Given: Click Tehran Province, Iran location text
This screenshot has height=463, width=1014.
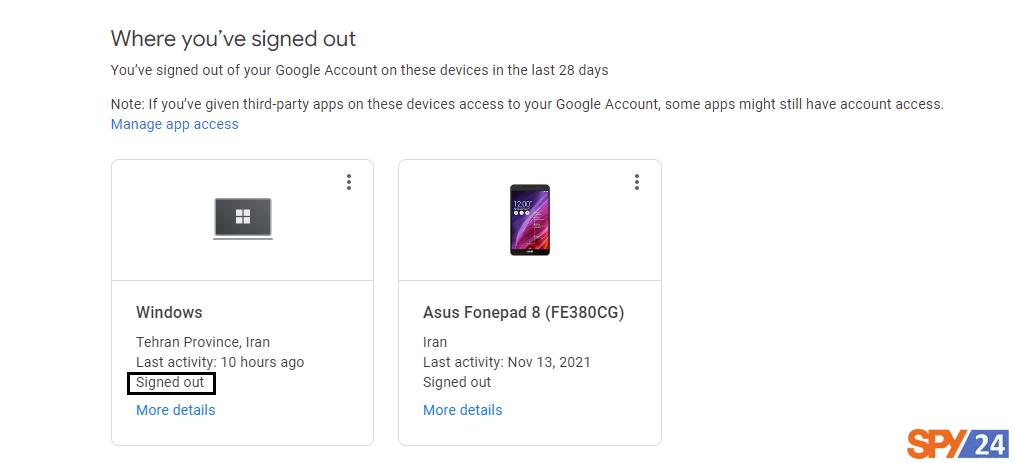Looking at the screenshot, I should [203, 342].
